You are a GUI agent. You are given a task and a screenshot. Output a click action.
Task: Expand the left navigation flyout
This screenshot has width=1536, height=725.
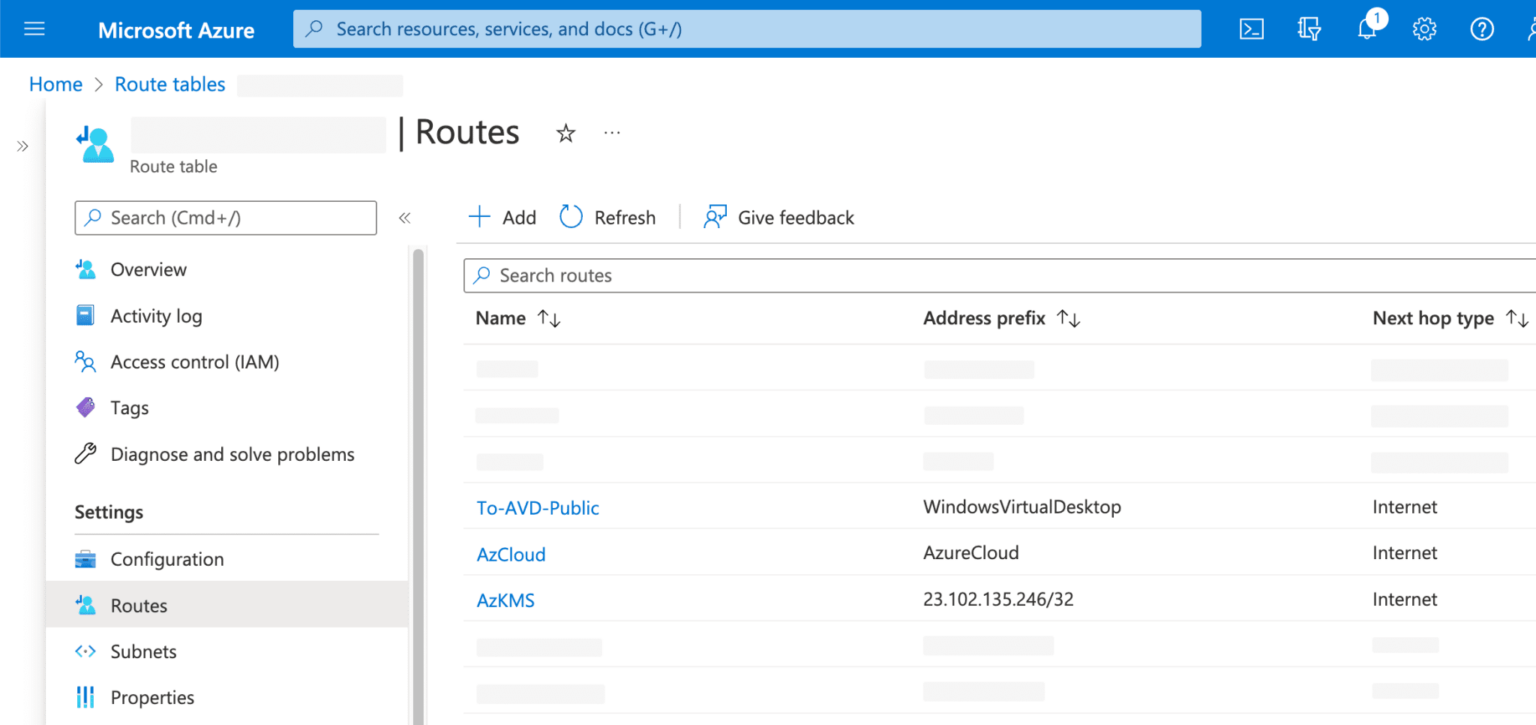pos(23,144)
